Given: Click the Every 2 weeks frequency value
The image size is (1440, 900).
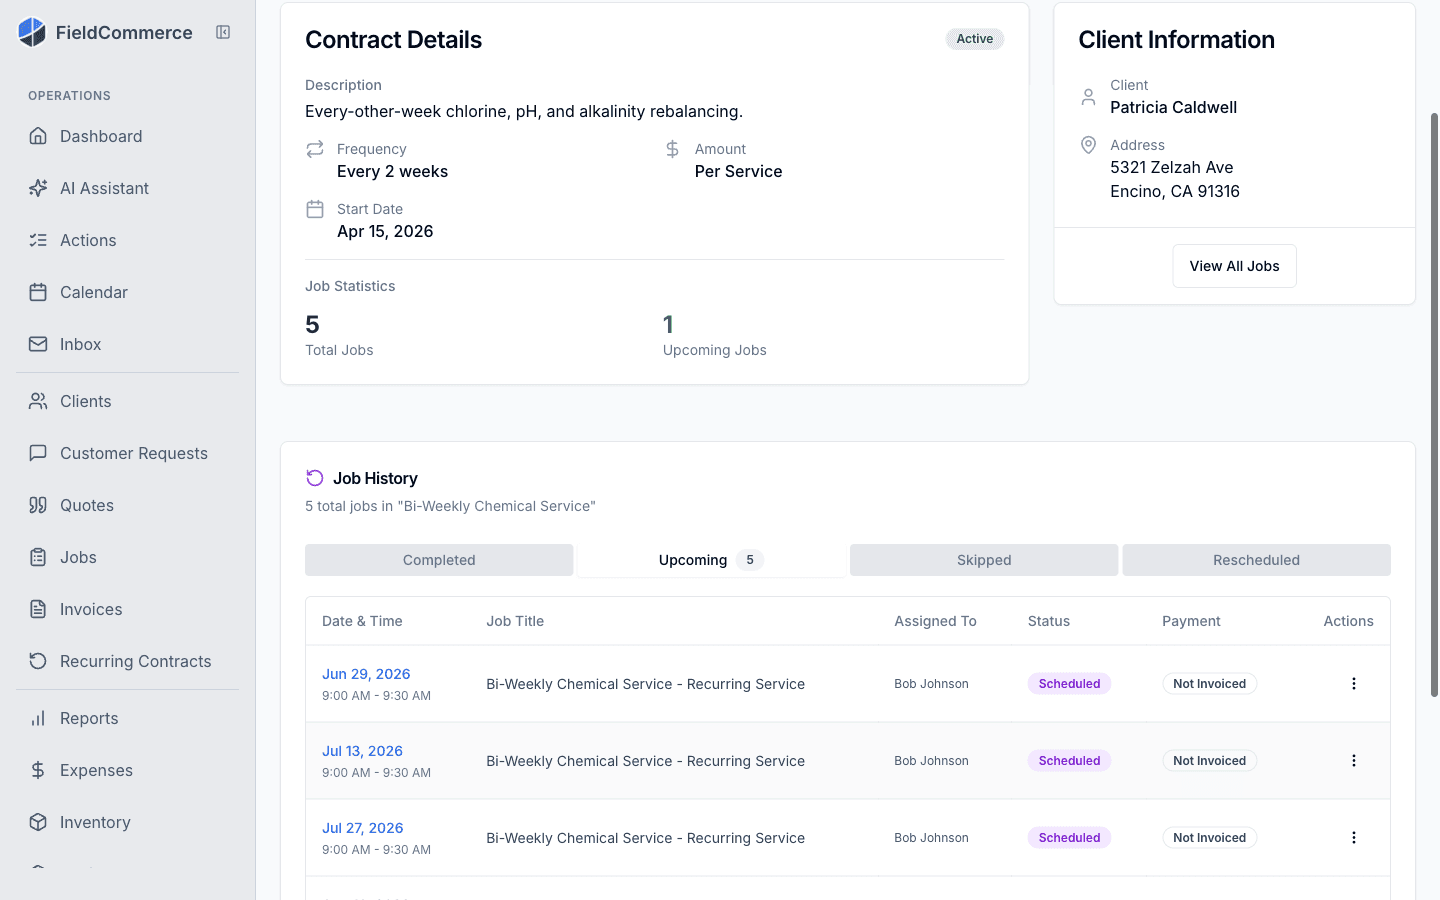Looking at the screenshot, I should (392, 171).
